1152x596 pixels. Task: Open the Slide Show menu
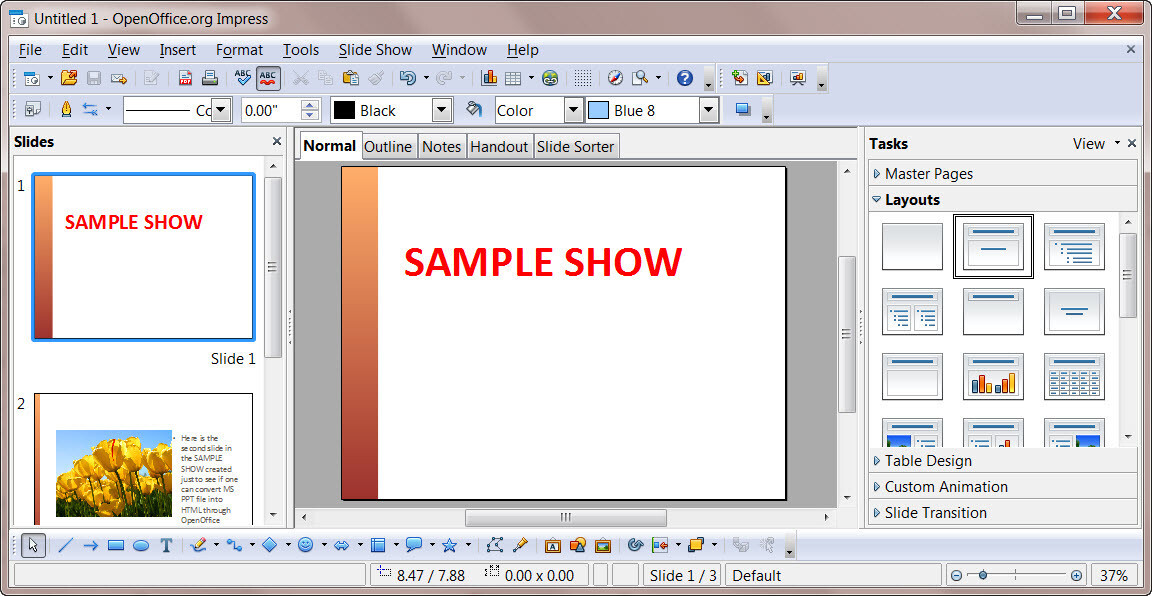pyautogui.click(x=375, y=50)
